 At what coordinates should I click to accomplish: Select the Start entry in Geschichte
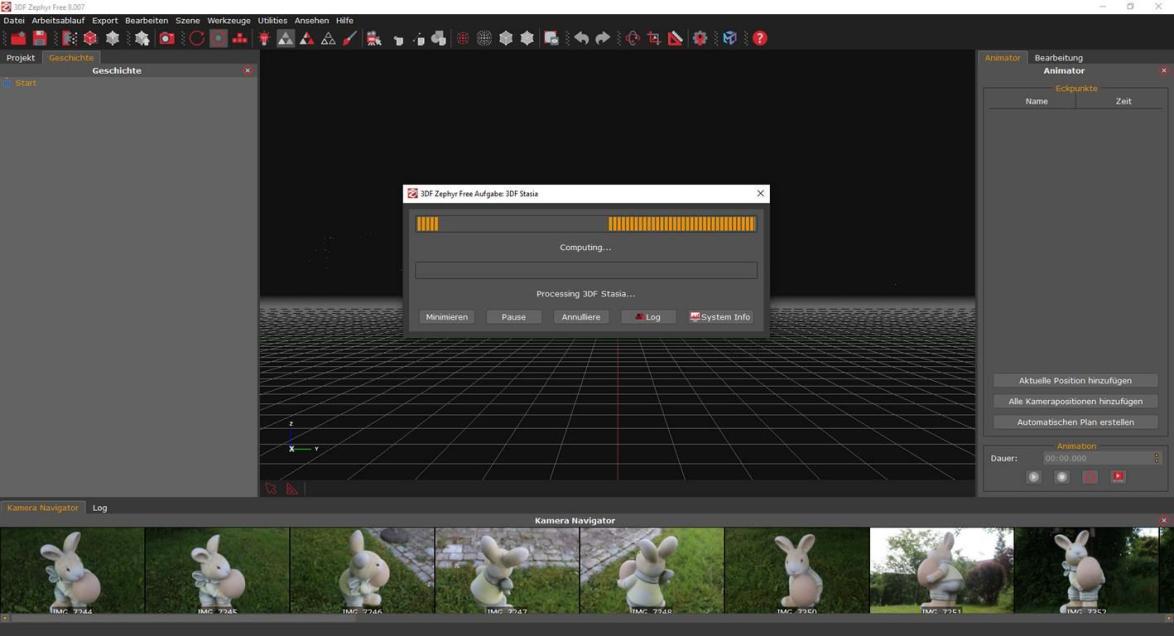tap(25, 83)
